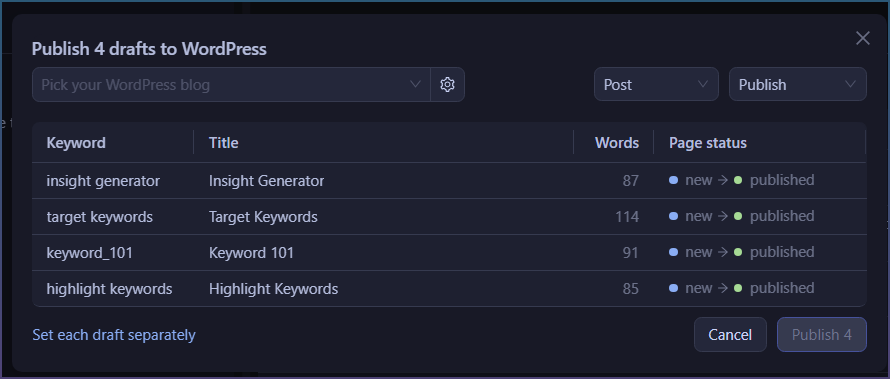Click the Cancel button

(730, 335)
